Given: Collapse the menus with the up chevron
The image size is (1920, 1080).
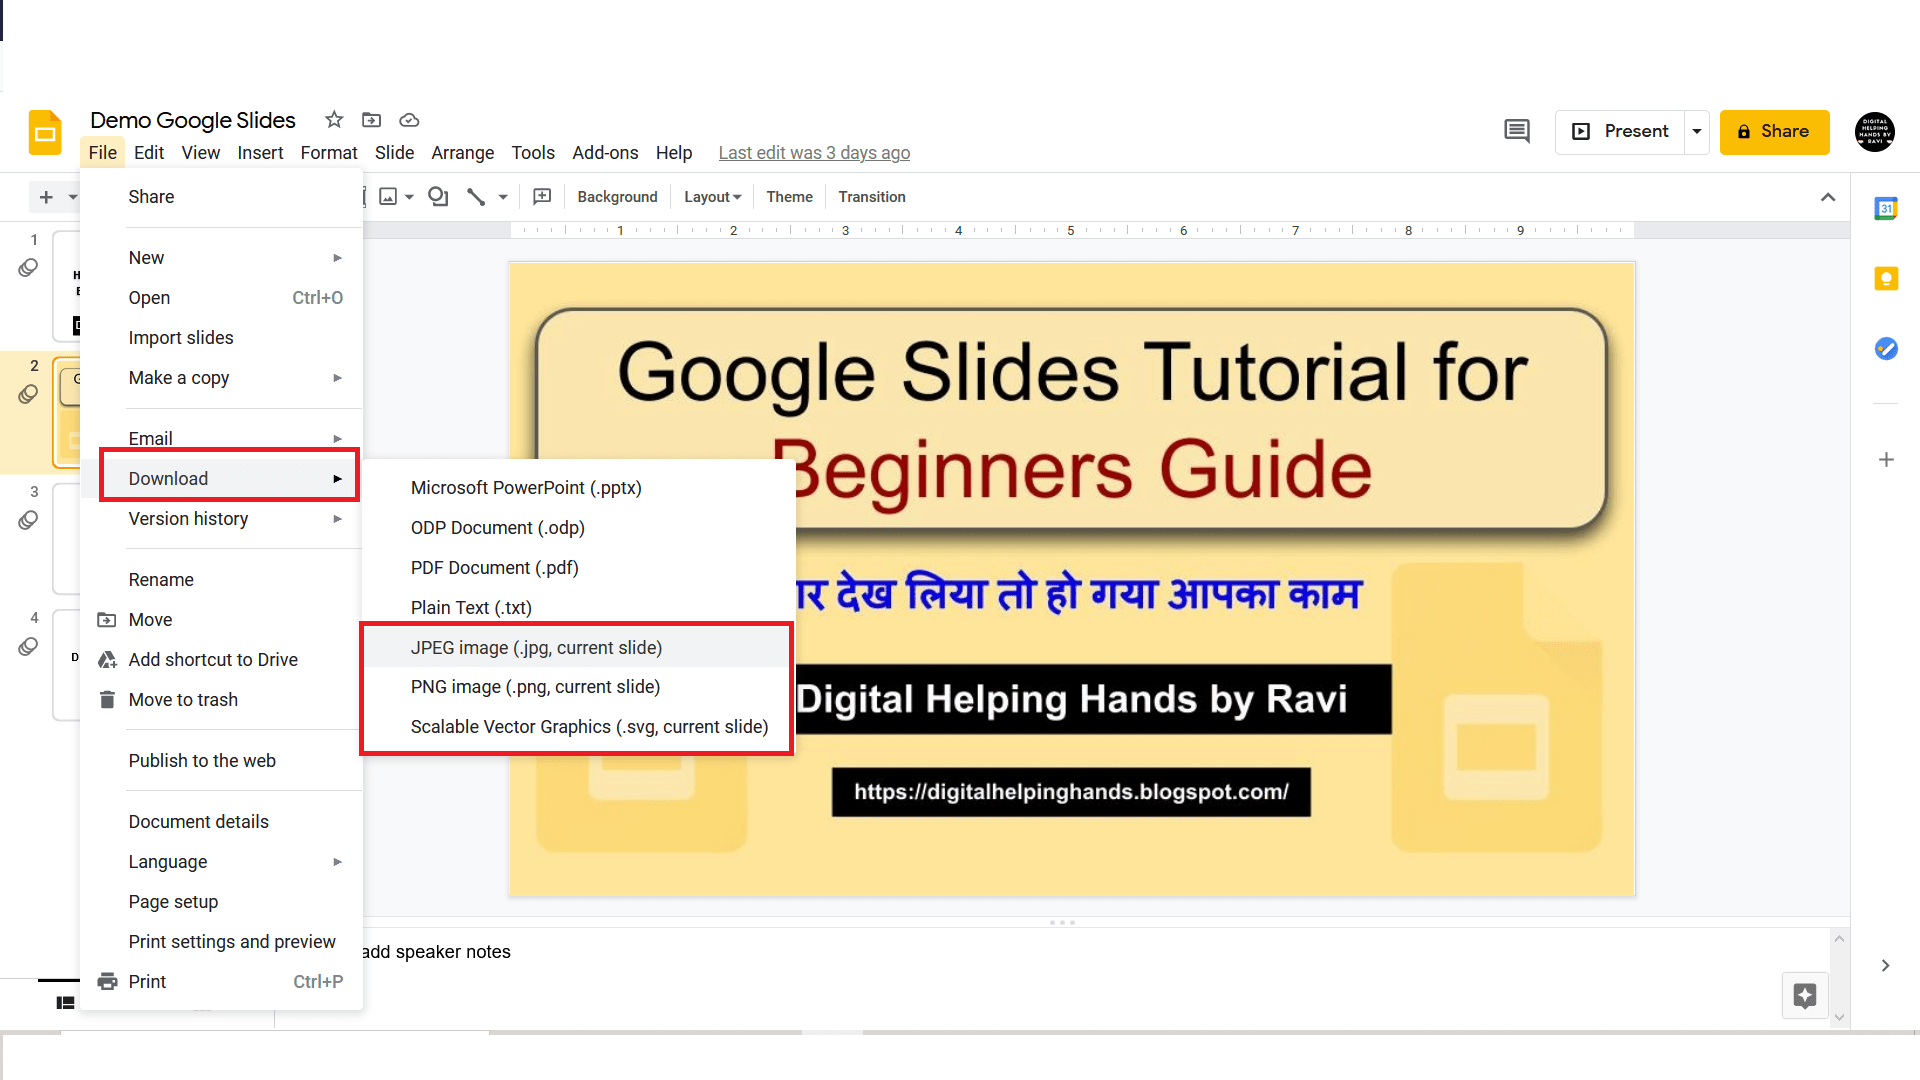Looking at the screenshot, I should point(1828,197).
